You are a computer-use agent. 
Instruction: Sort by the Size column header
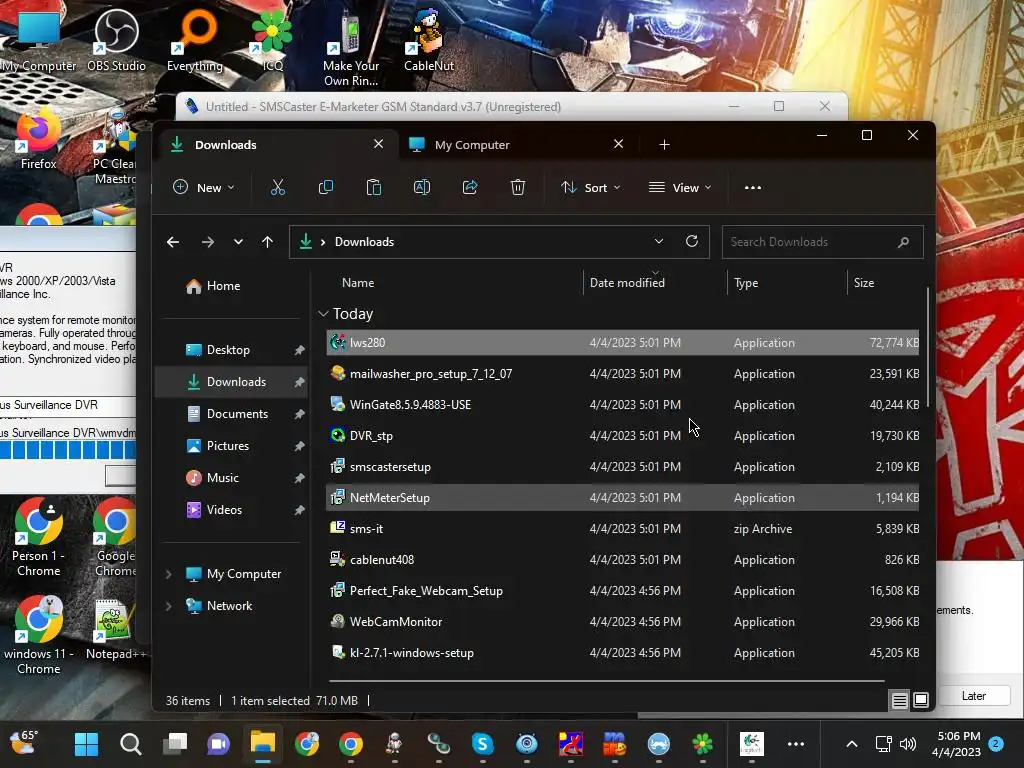(x=863, y=283)
